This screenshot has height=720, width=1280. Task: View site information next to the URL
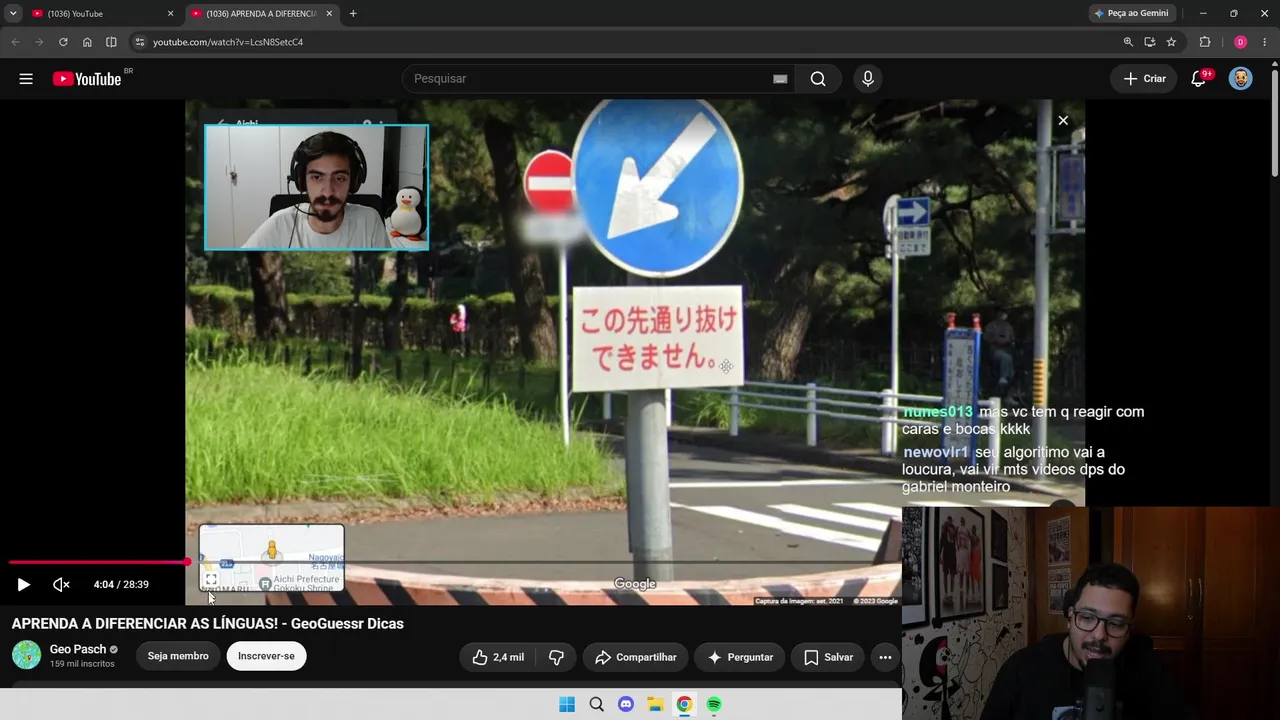pos(140,42)
